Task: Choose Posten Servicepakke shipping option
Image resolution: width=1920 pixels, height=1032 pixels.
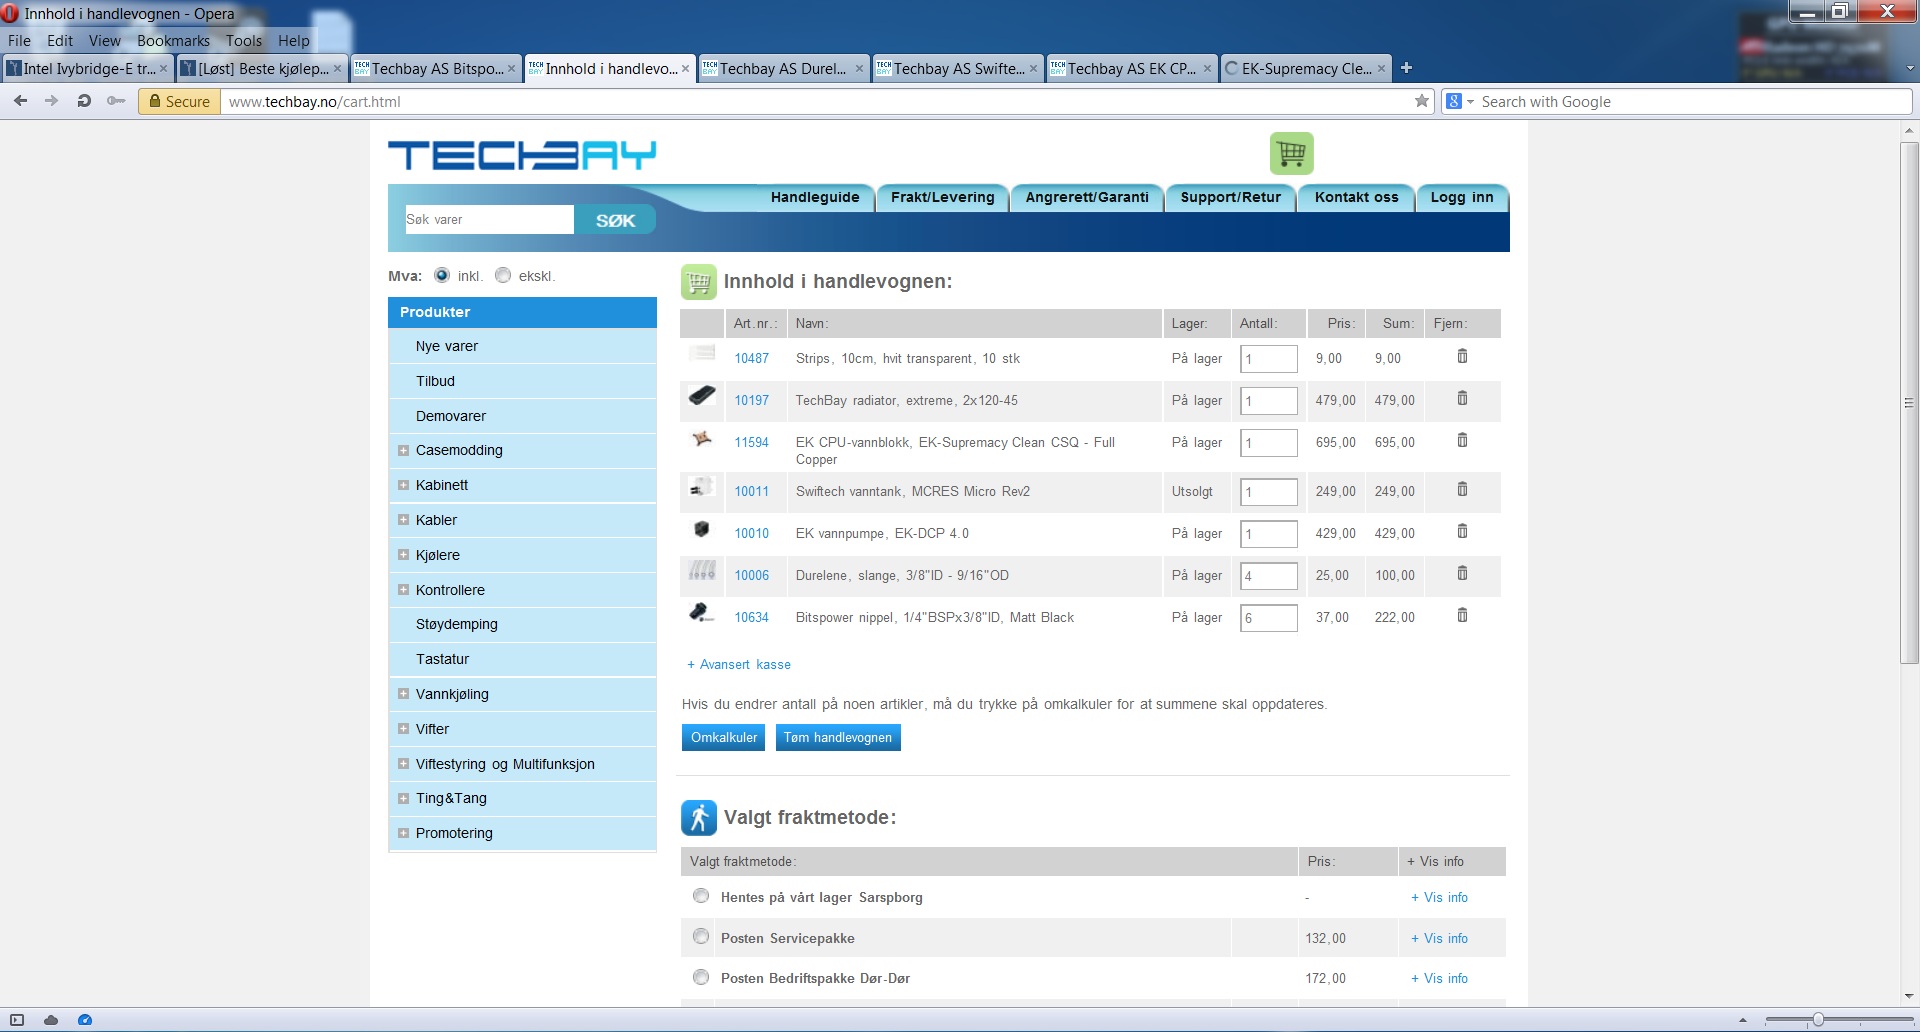Action: pos(701,937)
